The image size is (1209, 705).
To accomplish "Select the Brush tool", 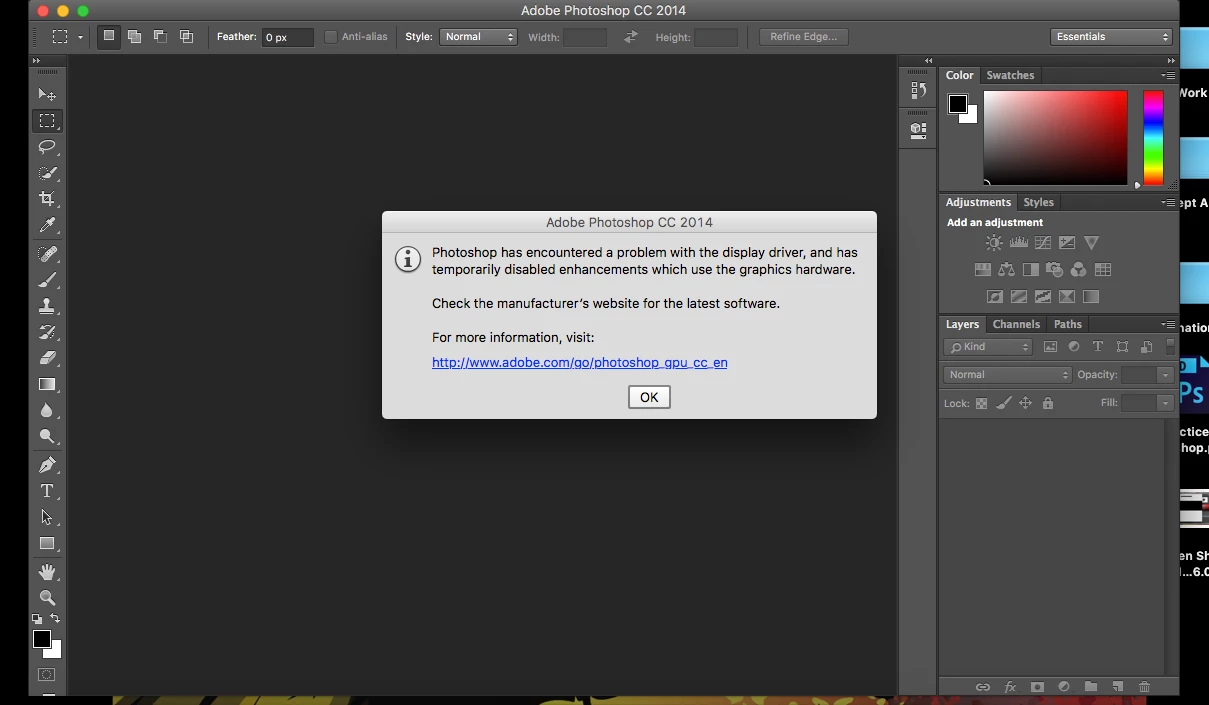I will coord(47,280).
